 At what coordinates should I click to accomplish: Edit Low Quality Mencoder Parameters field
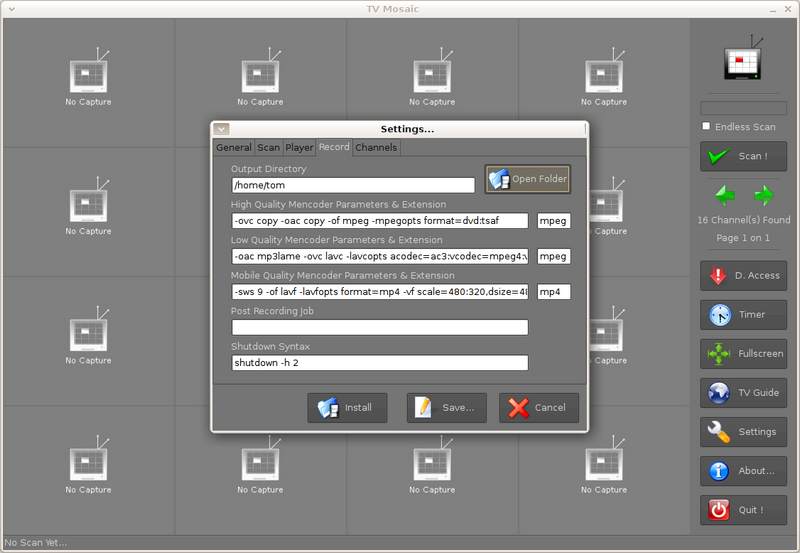380,256
